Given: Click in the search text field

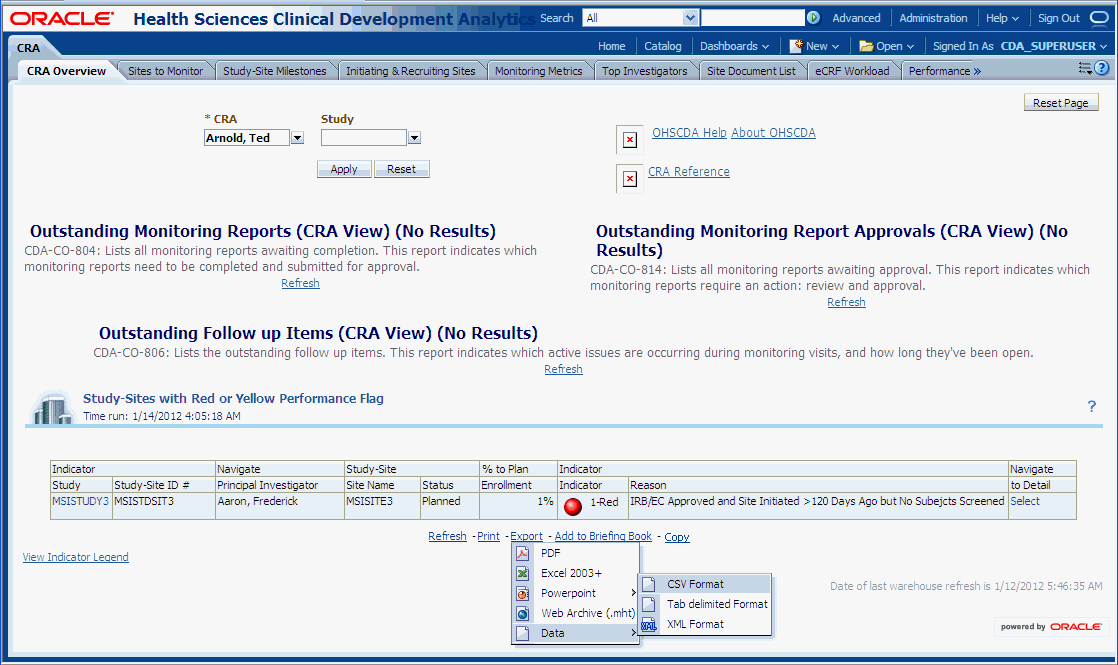Looking at the screenshot, I should pos(752,18).
